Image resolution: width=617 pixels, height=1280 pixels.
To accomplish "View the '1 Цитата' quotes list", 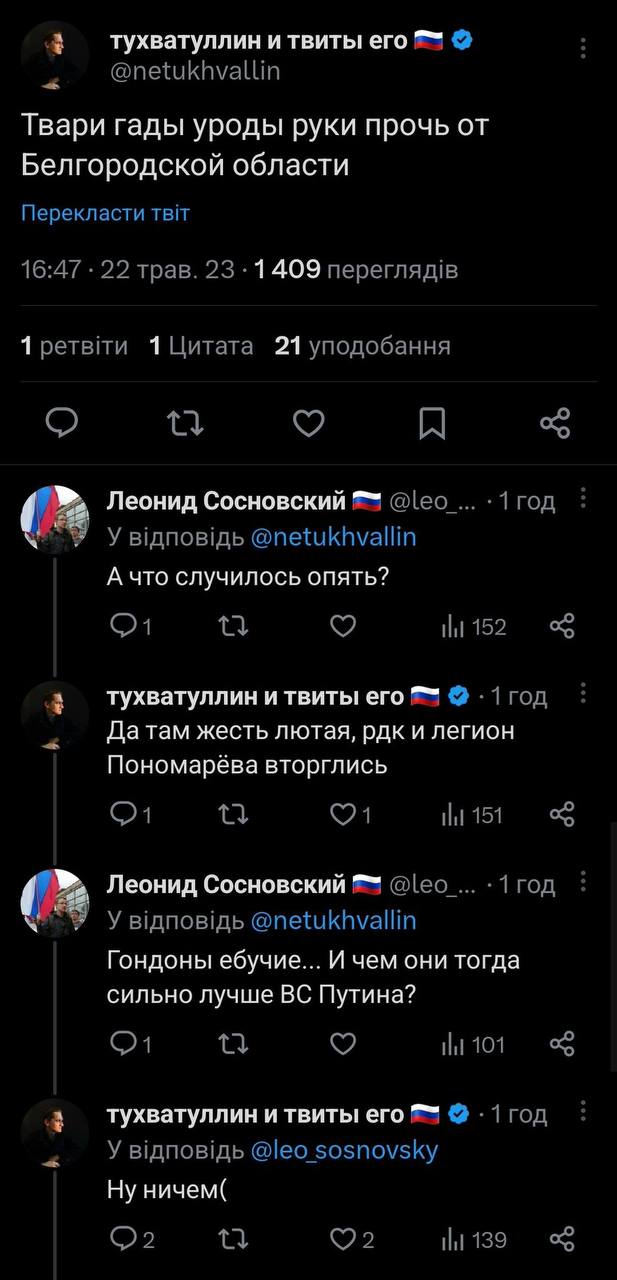I will click(201, 346).
